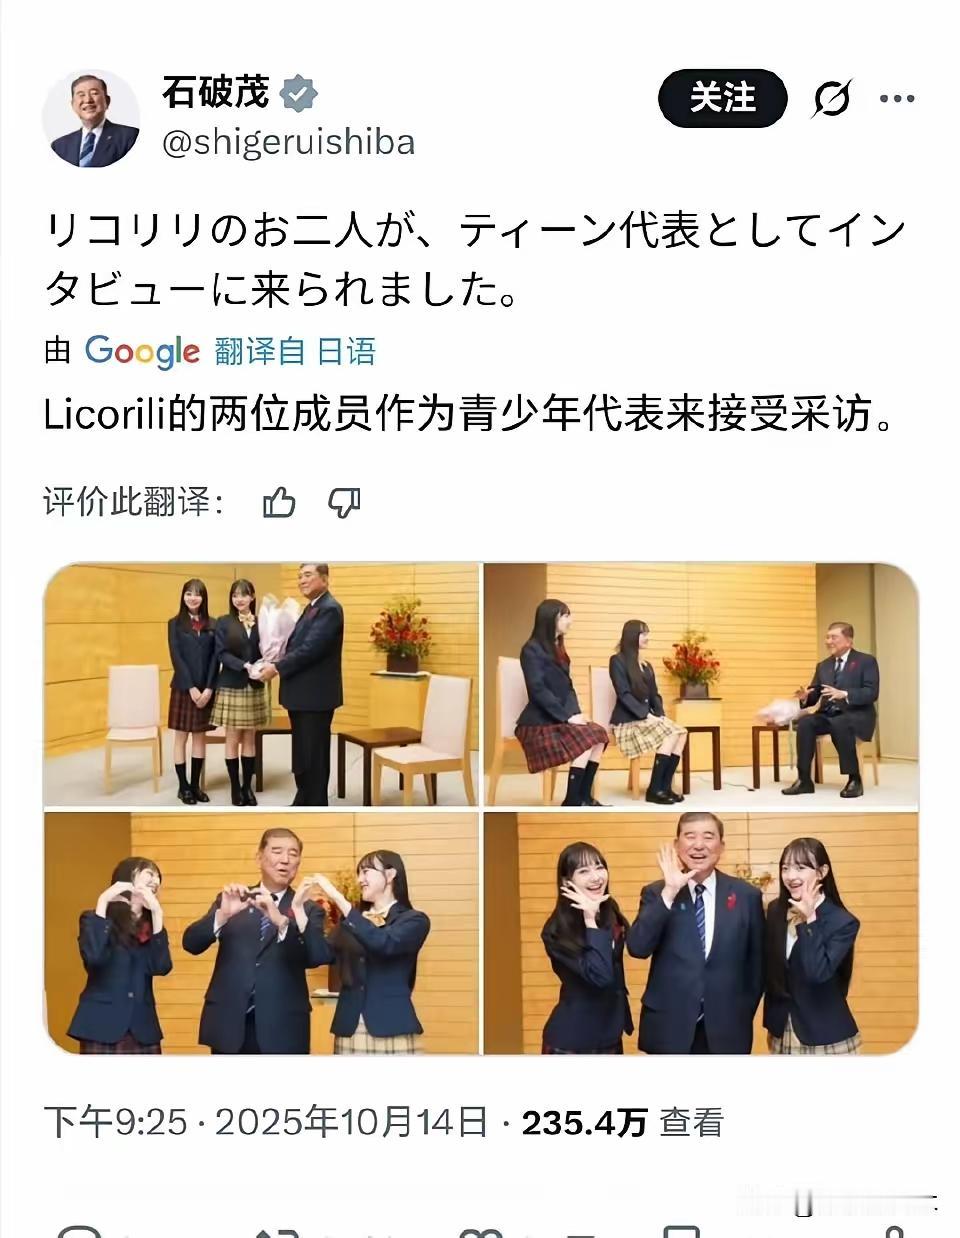The height and width of the screenshot is (1238, 960).
Task: Click the 关注 follow button
Action: (722, 98)
